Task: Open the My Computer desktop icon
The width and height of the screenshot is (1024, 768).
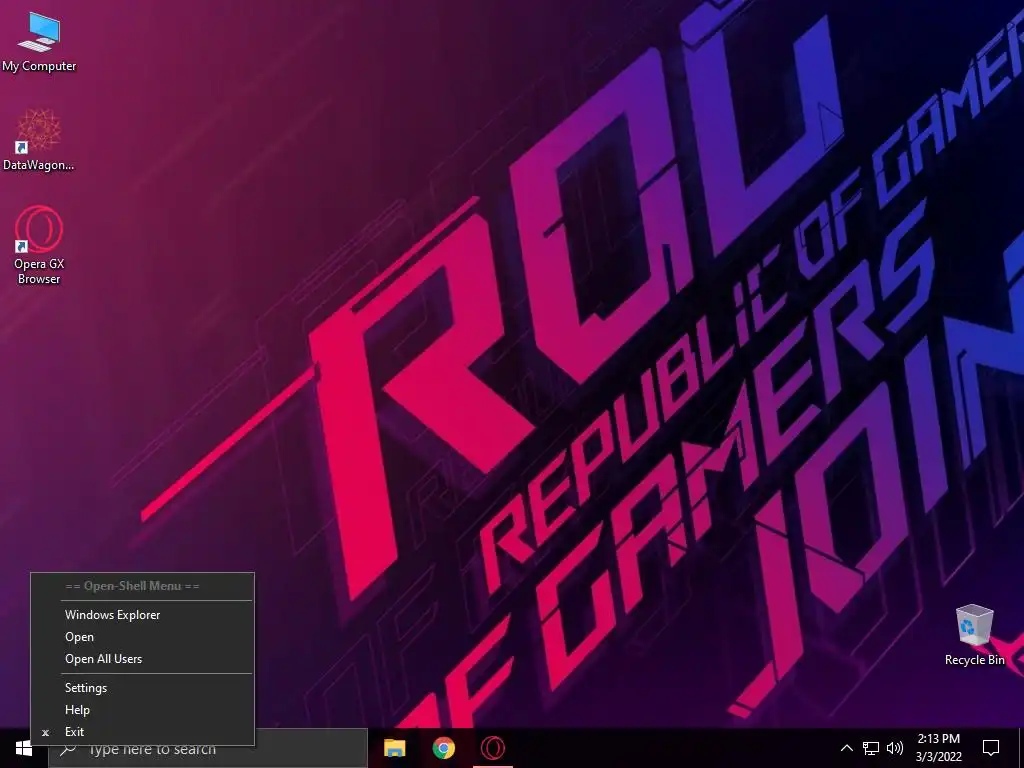Action: point(39,40)
